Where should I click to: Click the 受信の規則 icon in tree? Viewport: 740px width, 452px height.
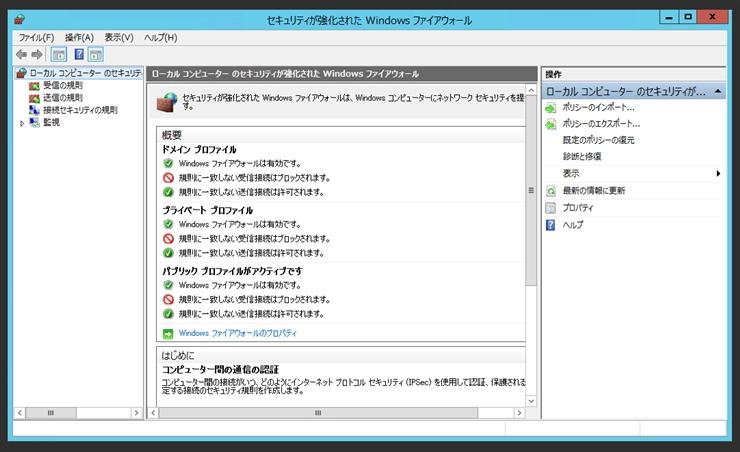tap(34, 86)
